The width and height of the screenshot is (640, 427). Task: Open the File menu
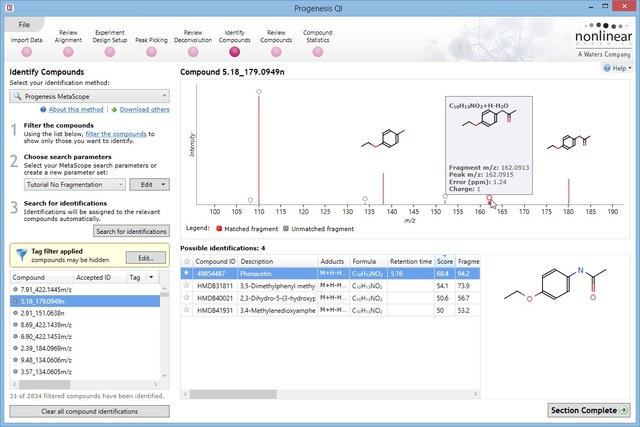tap(24, 25)
